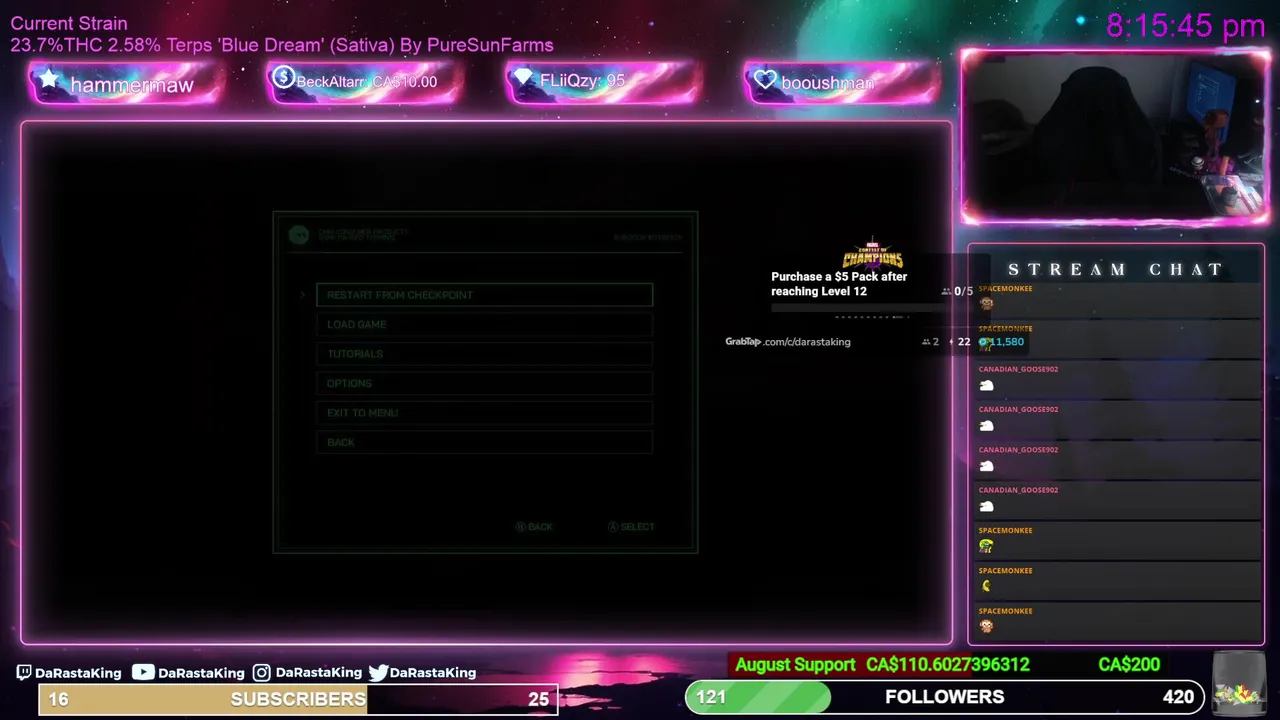1280x720 pixels.
Task: Choose Exit To Menu
Action: click(485, 413)
